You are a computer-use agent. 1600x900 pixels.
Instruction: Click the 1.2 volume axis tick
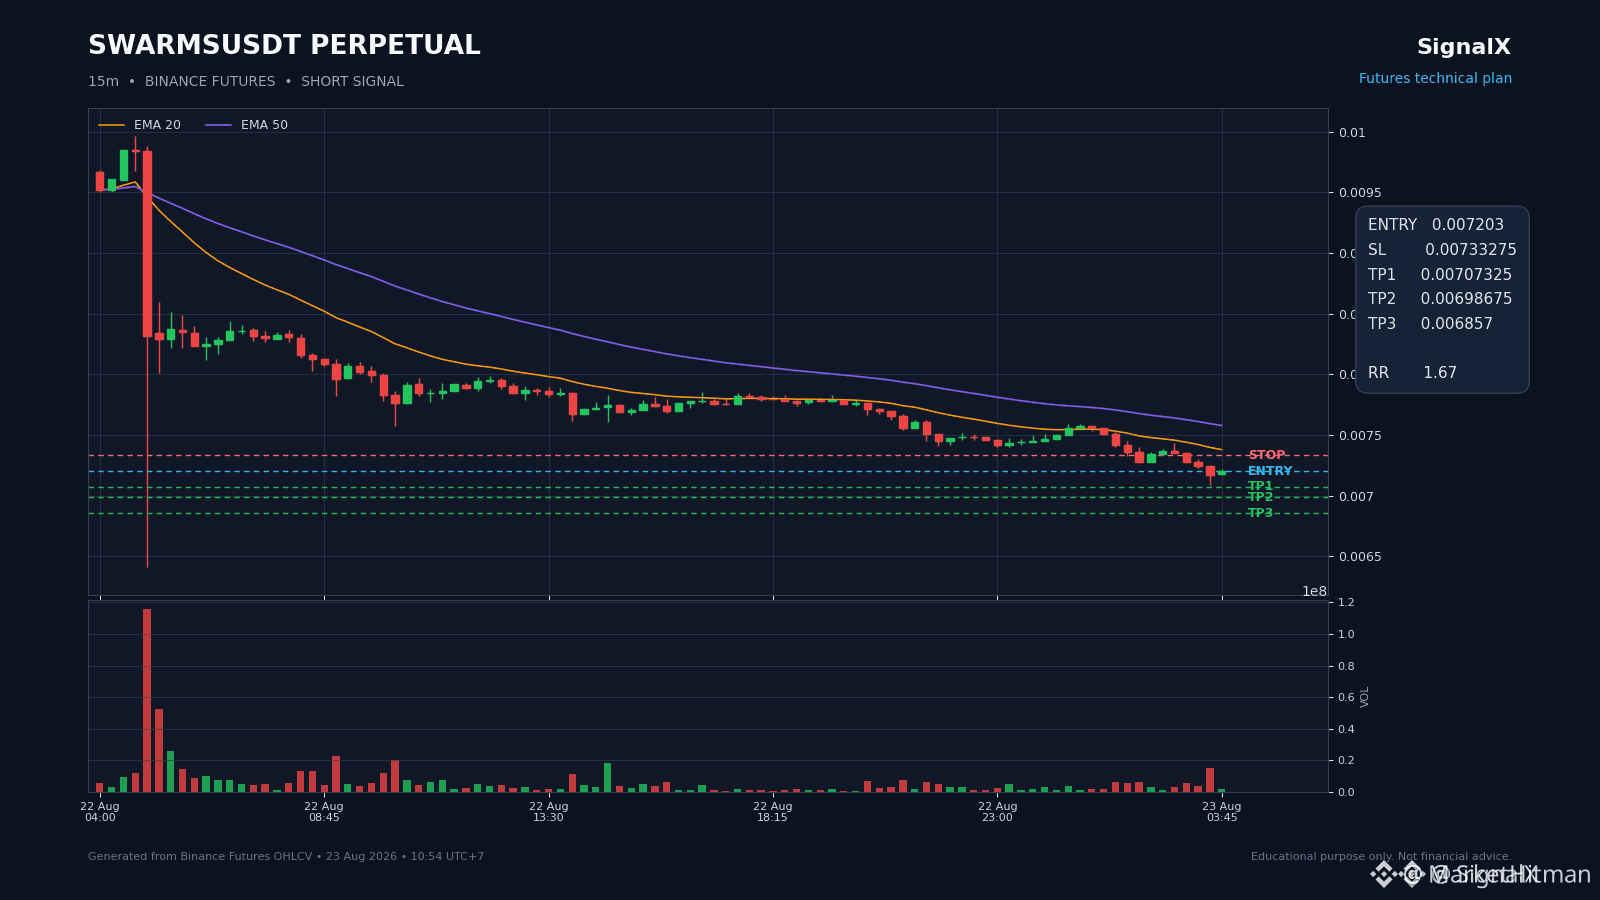point(1346,602)
